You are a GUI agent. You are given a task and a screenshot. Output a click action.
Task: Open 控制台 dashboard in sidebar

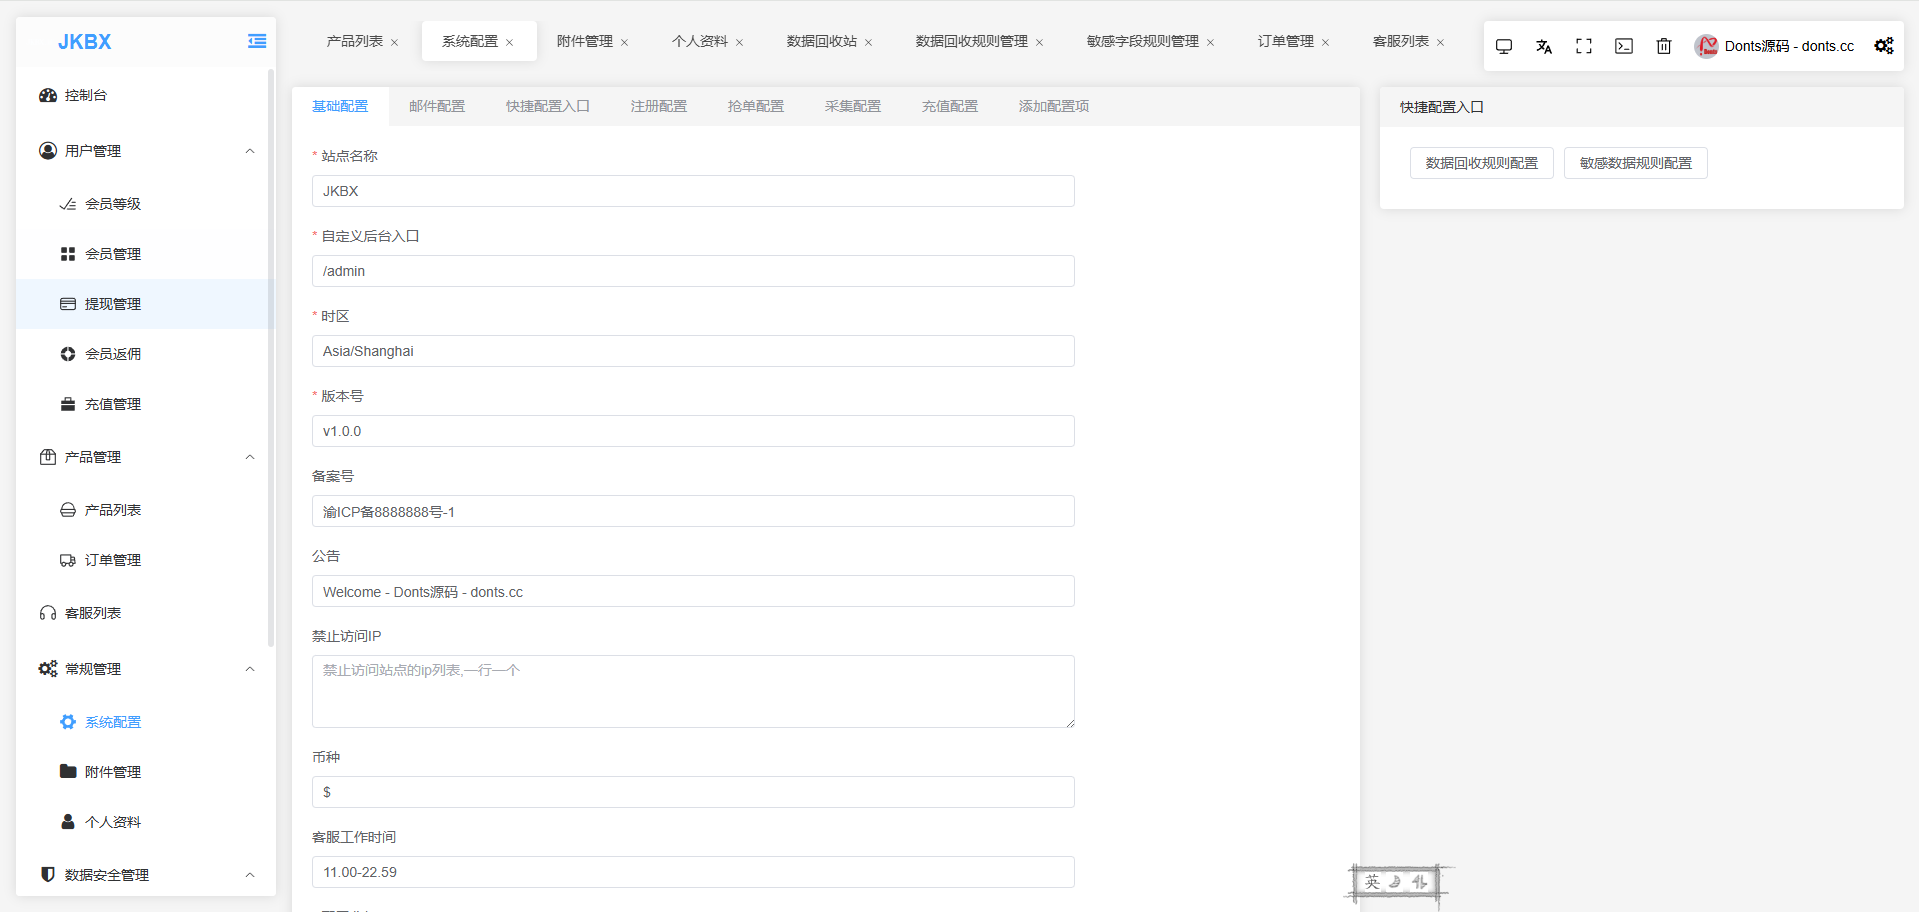[x=86, y=95]
